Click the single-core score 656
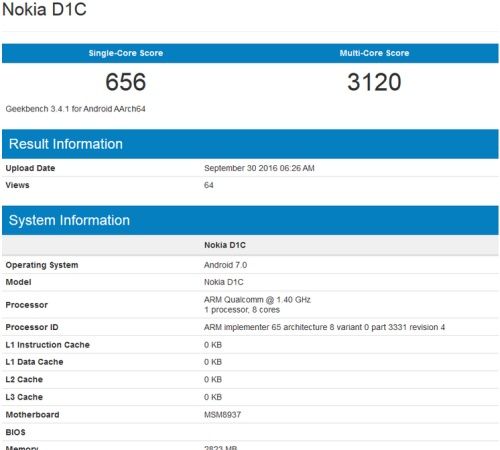Viewport: 500px width, 450px height. tap(126, 82)
